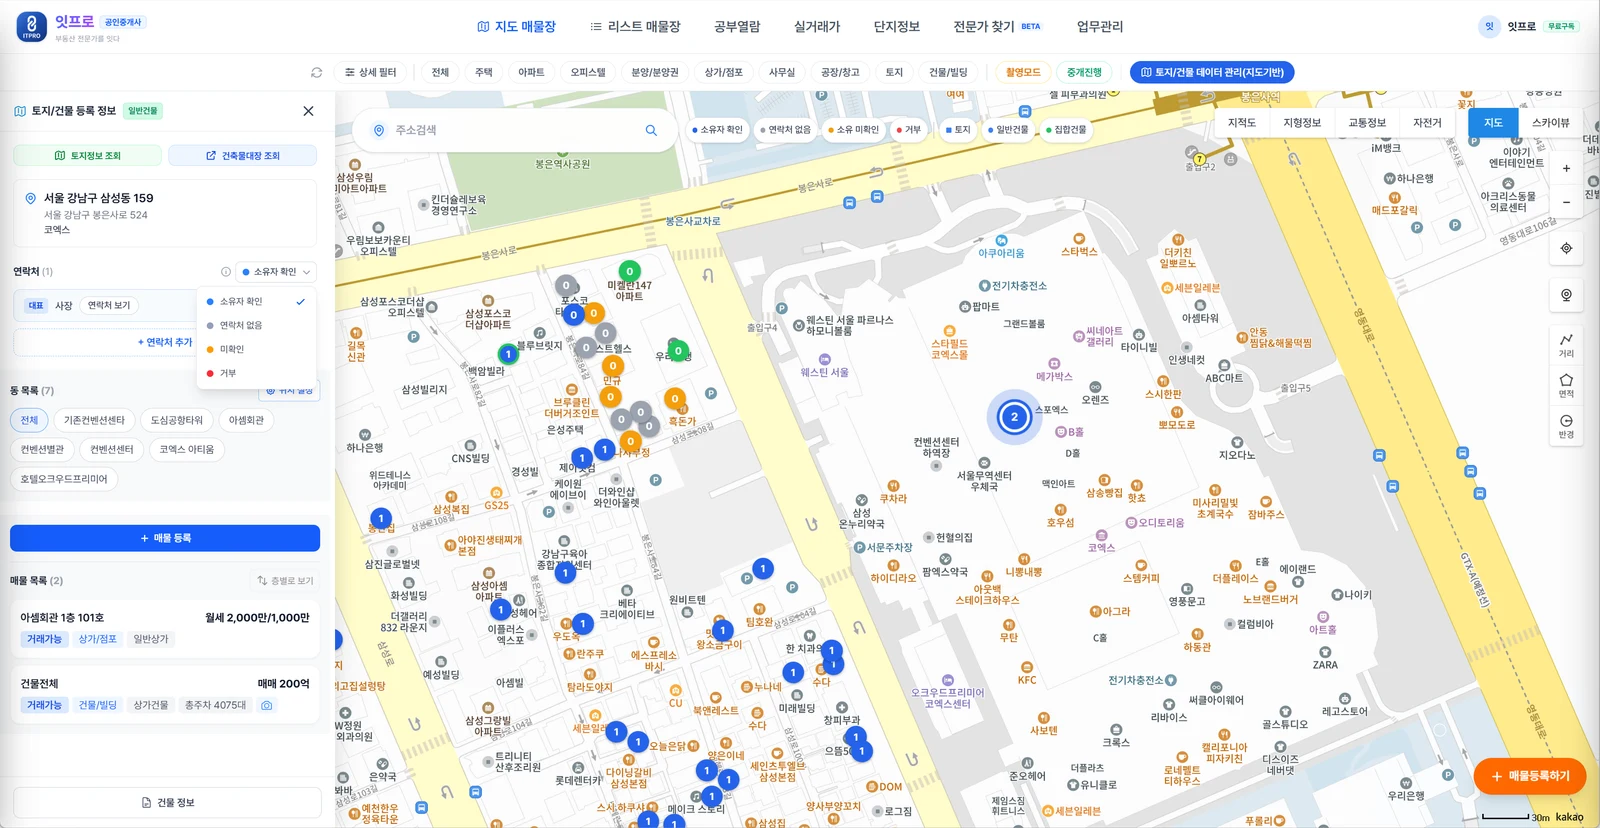The width and height of the screenshot is (1600, 828).
Task: Click the blue 매물 등록 button
Action: [165, 538]
